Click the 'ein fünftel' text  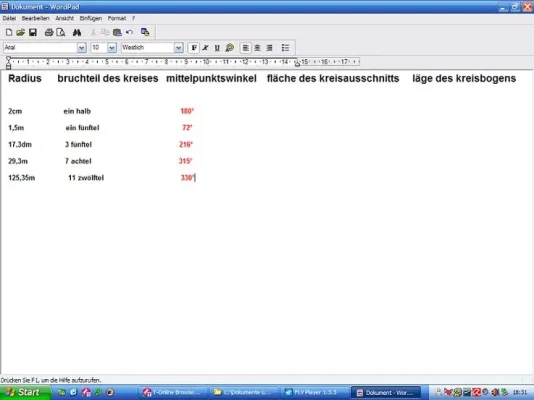tap(82, 128)
